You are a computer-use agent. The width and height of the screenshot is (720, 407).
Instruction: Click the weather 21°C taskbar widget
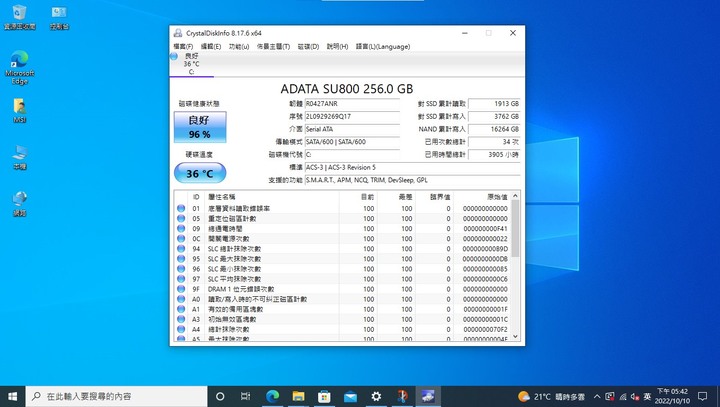coord(551,396)
